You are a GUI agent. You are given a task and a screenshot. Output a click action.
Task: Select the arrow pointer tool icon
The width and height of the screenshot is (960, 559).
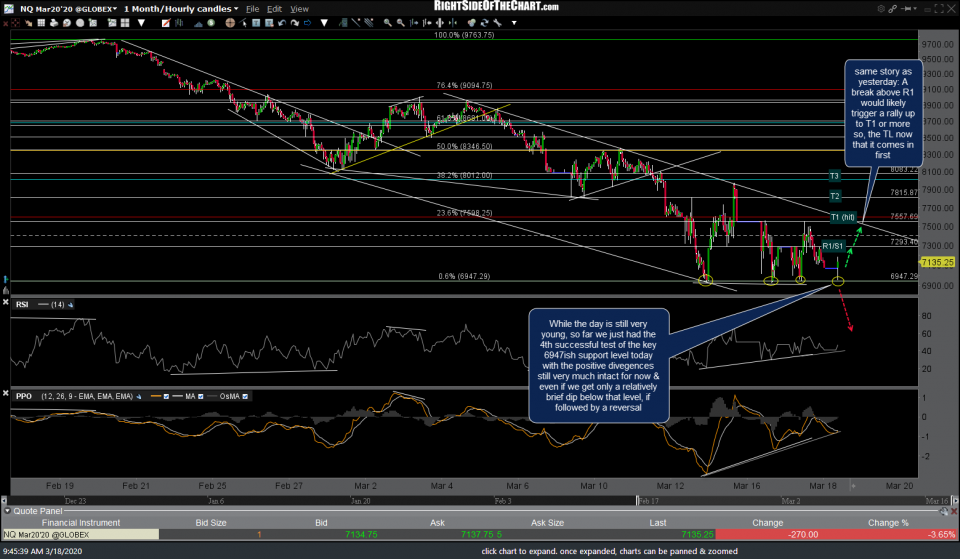[243, 23]
